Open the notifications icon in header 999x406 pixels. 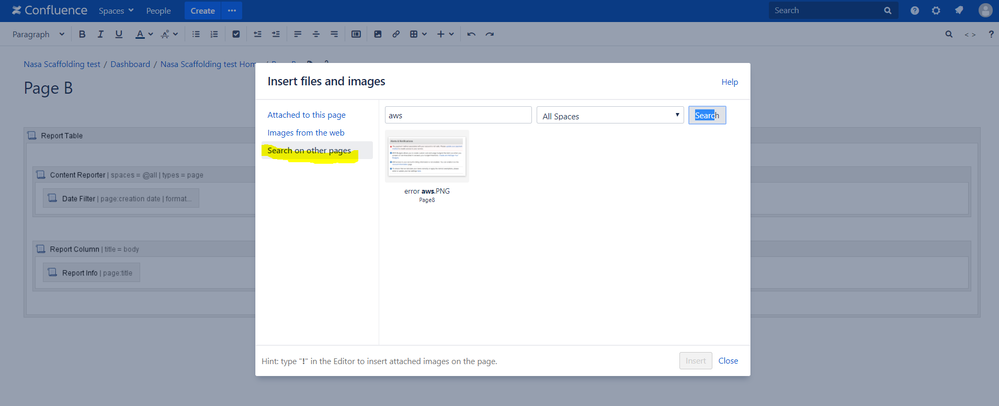point(959,11)
